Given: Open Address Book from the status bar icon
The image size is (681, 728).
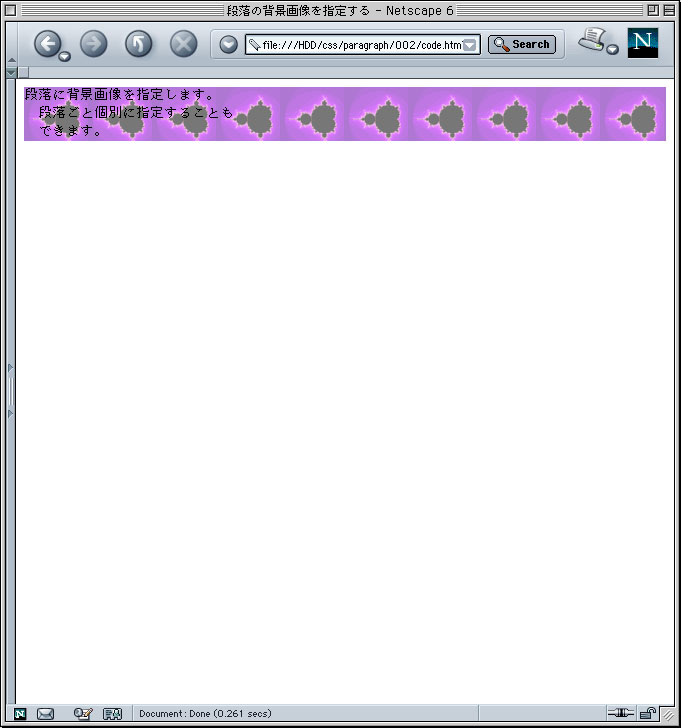Looking at the screenshot, I should (112, 714).
